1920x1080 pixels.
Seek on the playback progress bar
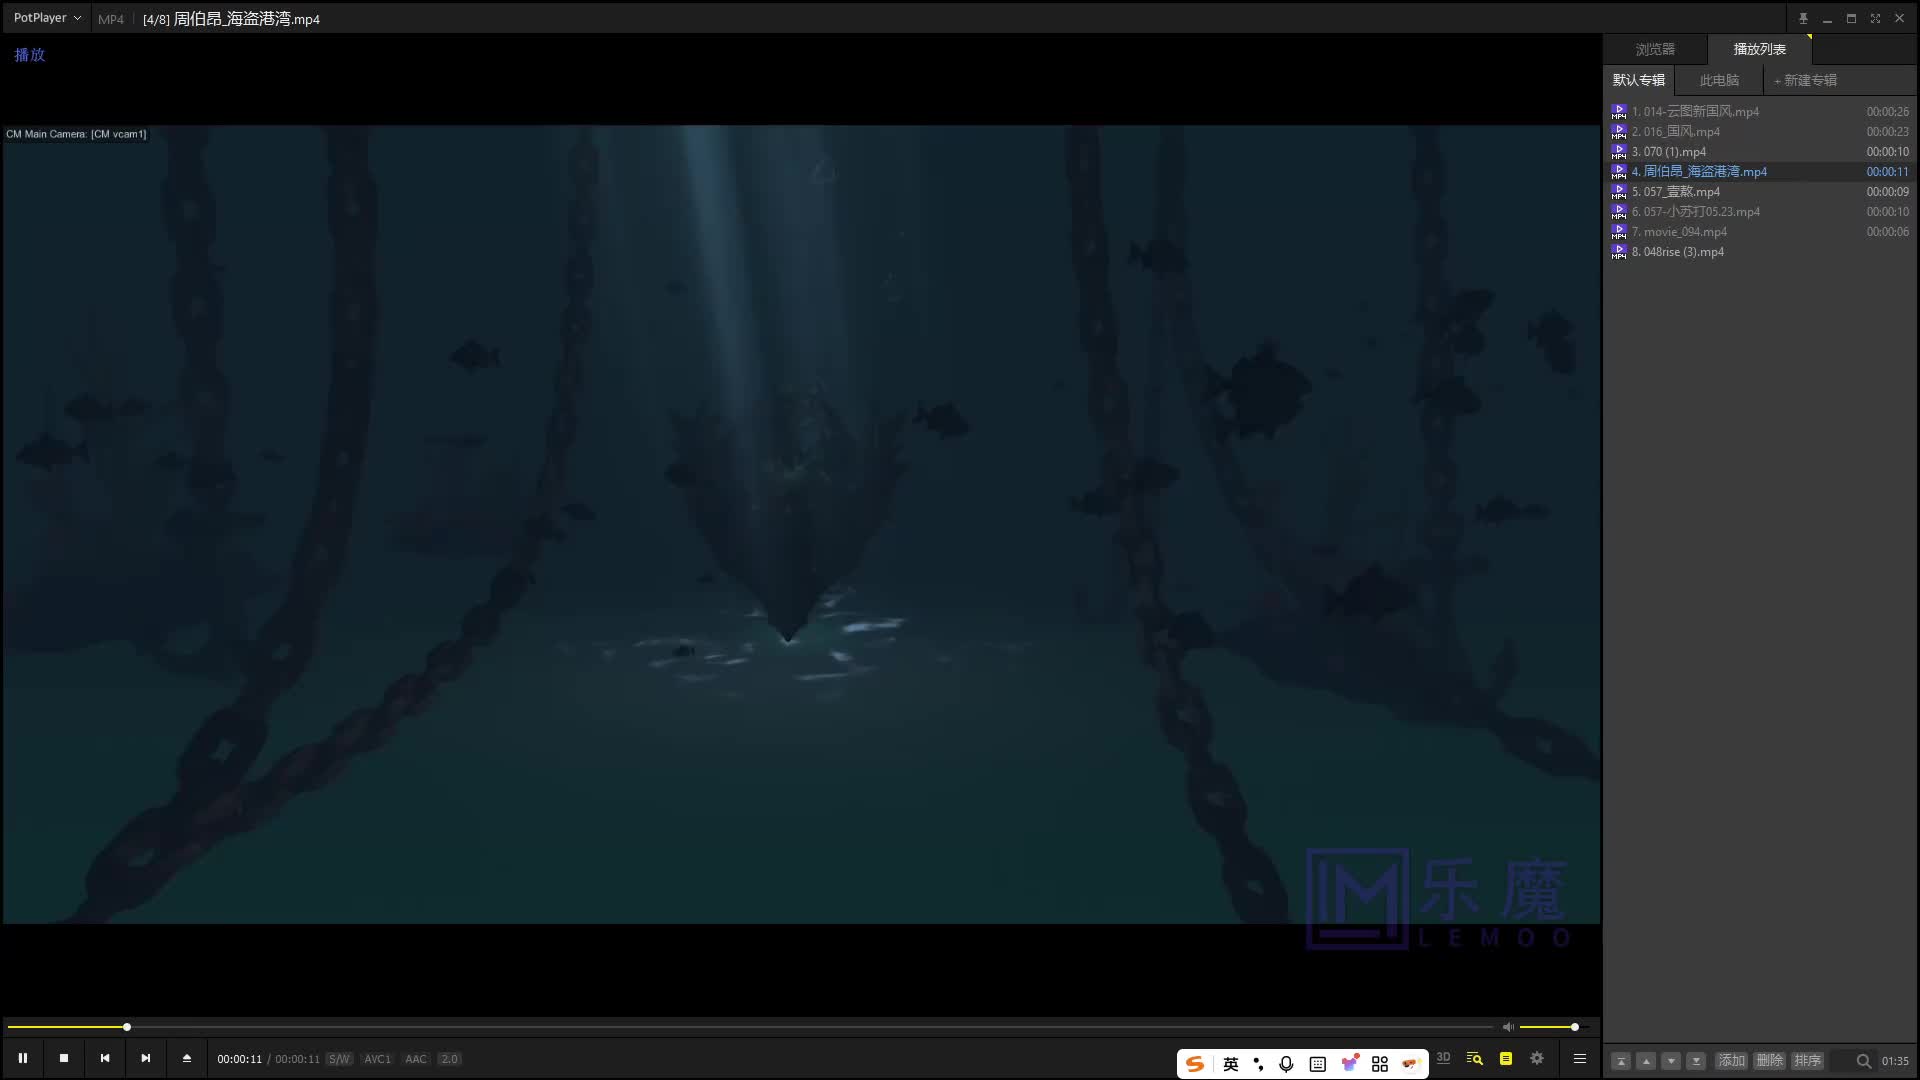click(x=750, y=1027)
